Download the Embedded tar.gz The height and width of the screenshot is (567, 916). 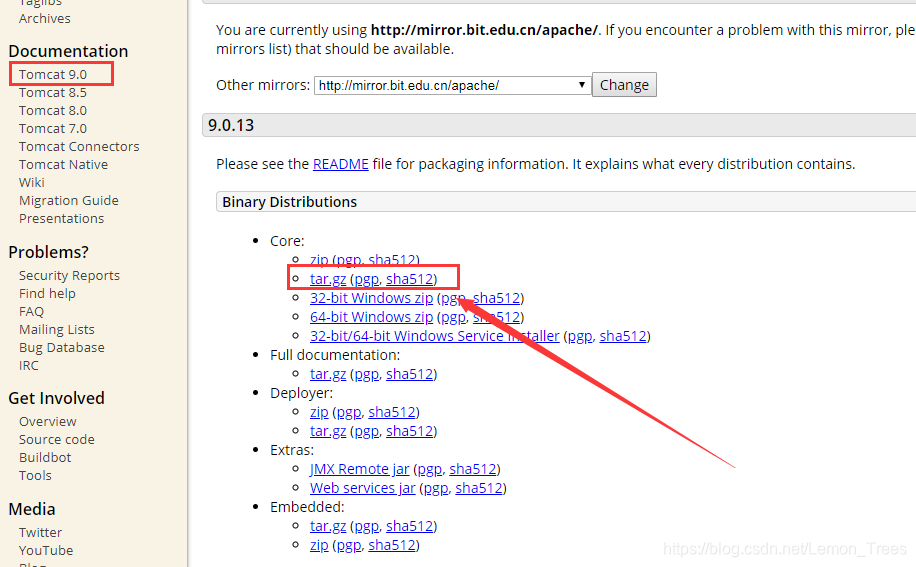coord(328,526)
